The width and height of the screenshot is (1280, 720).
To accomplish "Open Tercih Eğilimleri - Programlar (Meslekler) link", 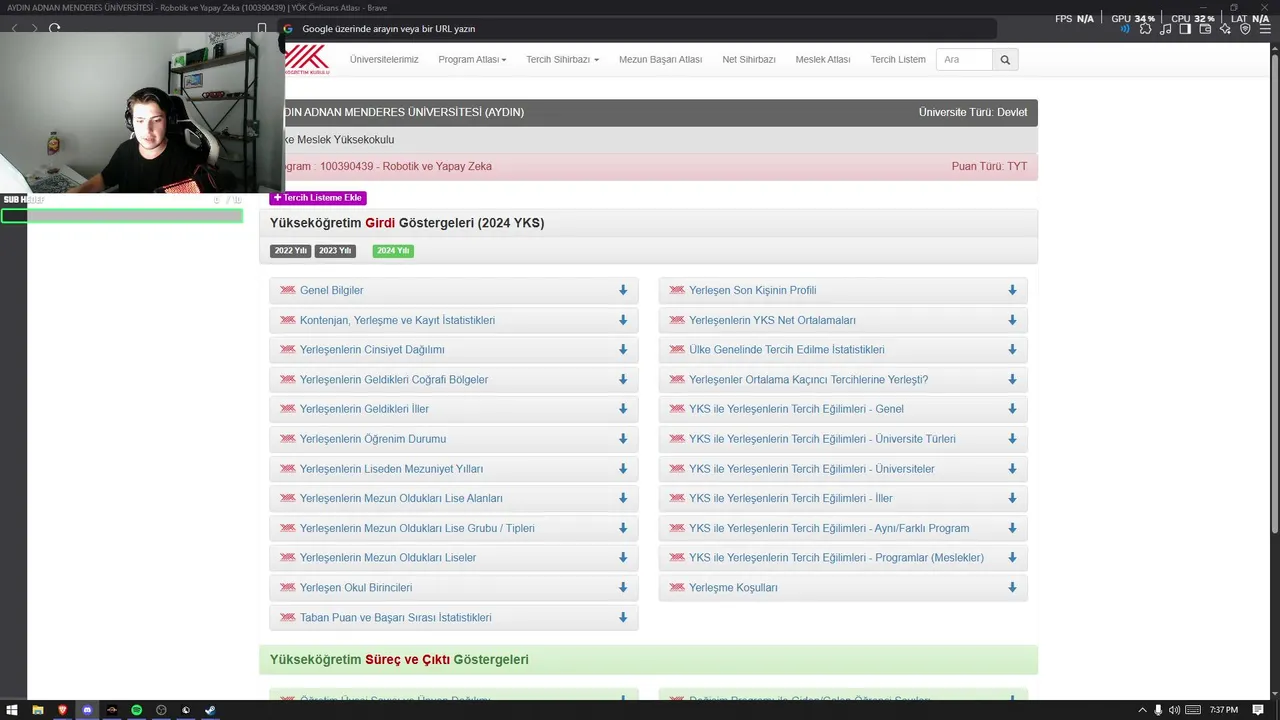I will tap(836, 558).
